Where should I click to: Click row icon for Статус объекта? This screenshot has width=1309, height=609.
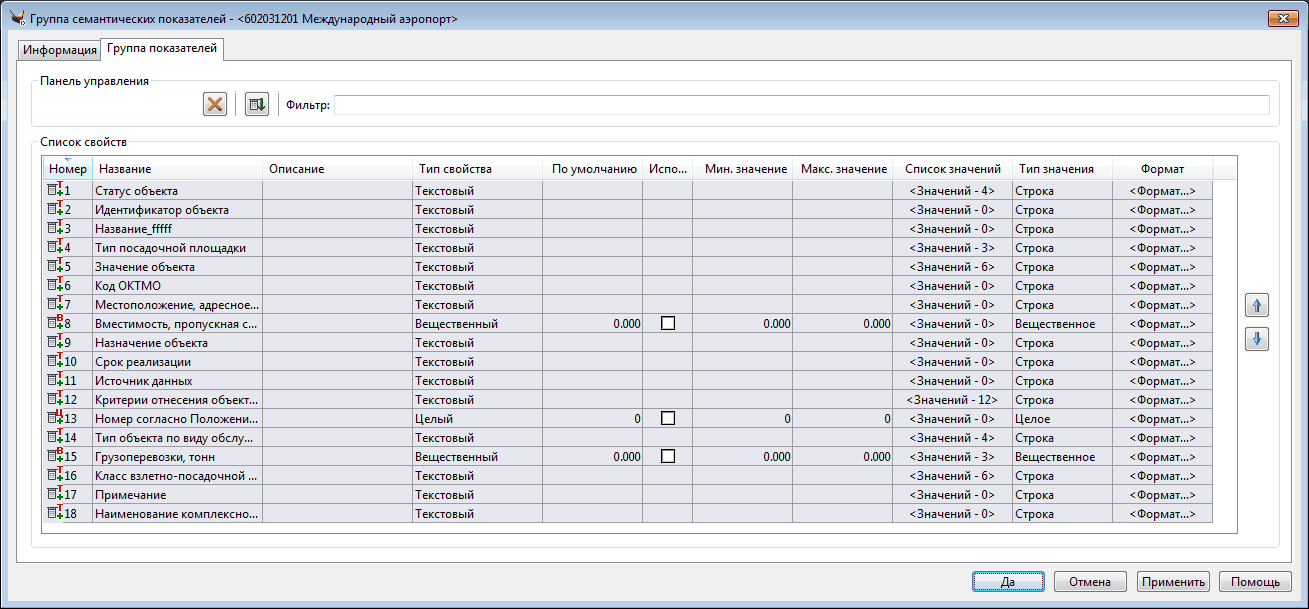coord(53,190)
